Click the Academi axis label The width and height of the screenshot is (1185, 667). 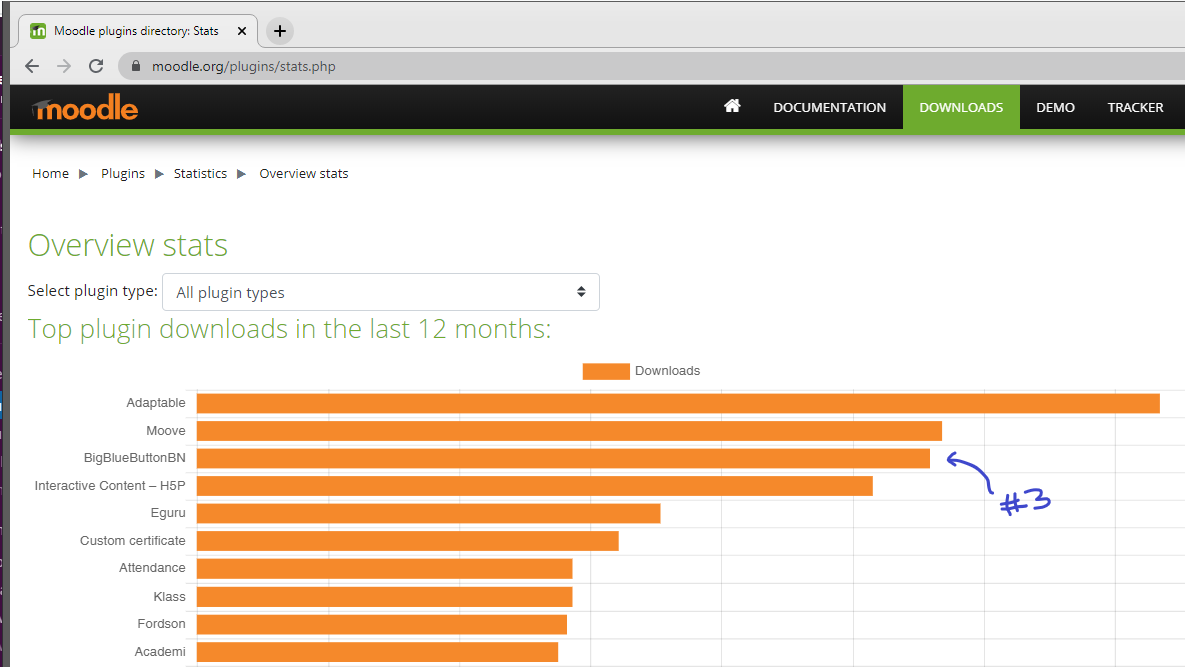159,652
